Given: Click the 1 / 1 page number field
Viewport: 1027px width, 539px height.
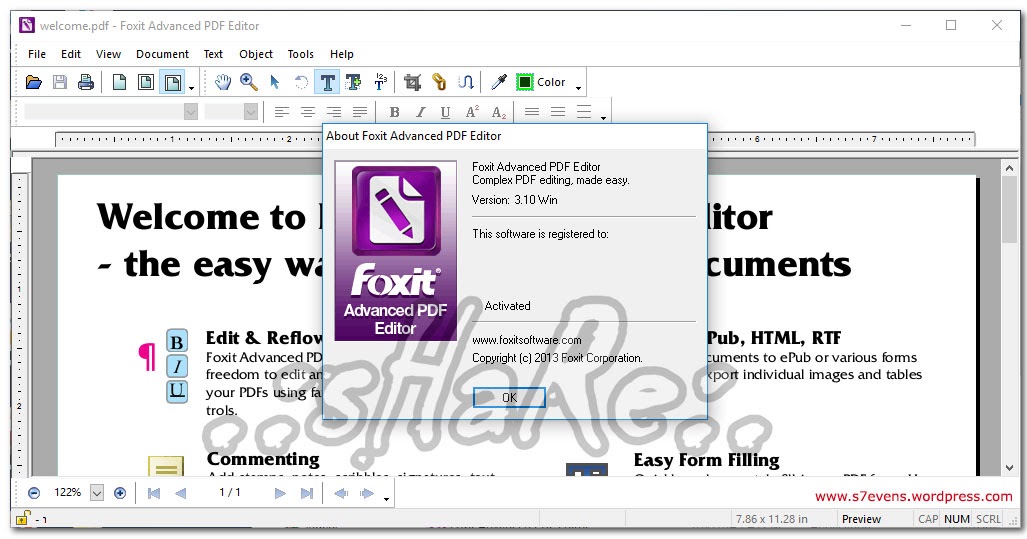Looking at the screenshot, I should click(230, 493).
